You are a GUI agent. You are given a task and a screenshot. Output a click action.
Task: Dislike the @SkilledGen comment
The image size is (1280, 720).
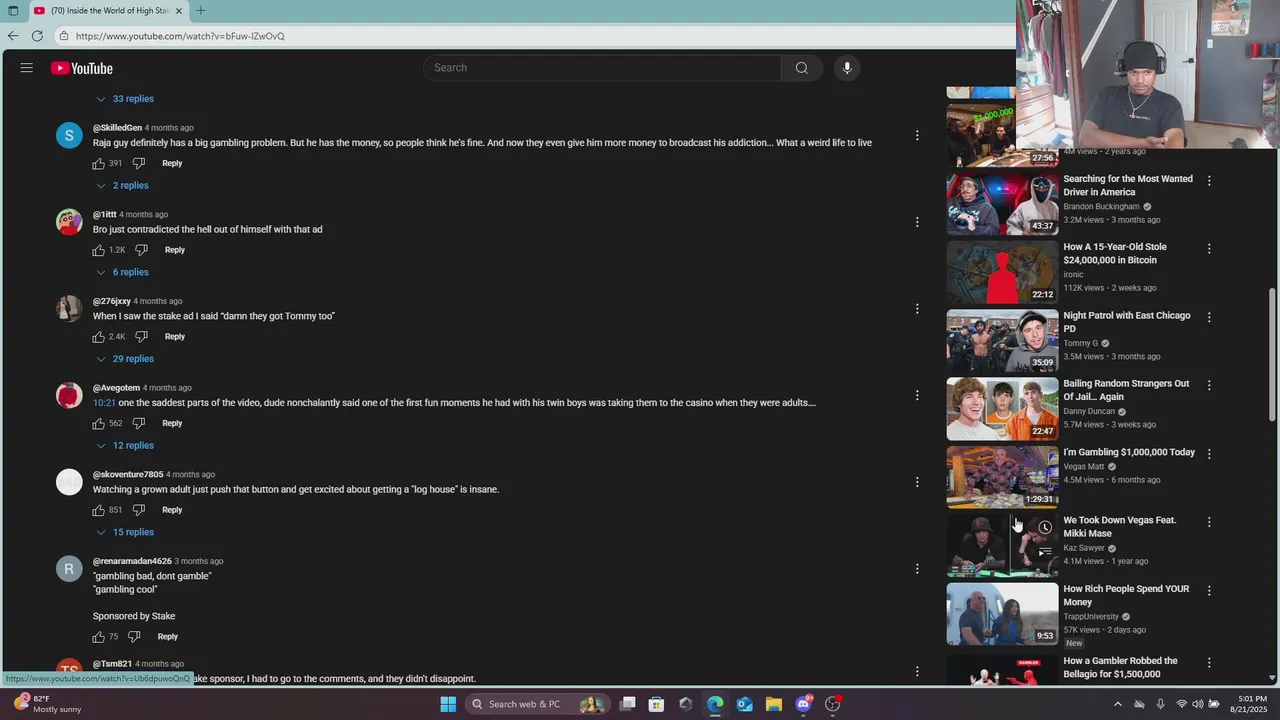pos(139,163)
